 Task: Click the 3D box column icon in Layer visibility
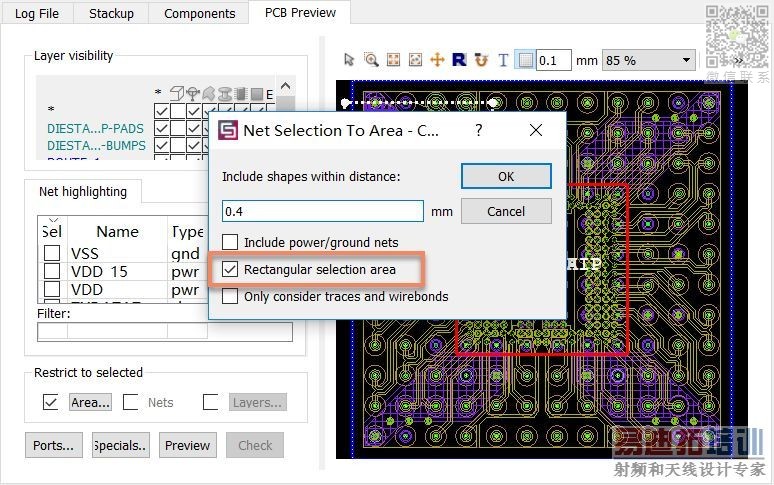[x=177, y=93]
